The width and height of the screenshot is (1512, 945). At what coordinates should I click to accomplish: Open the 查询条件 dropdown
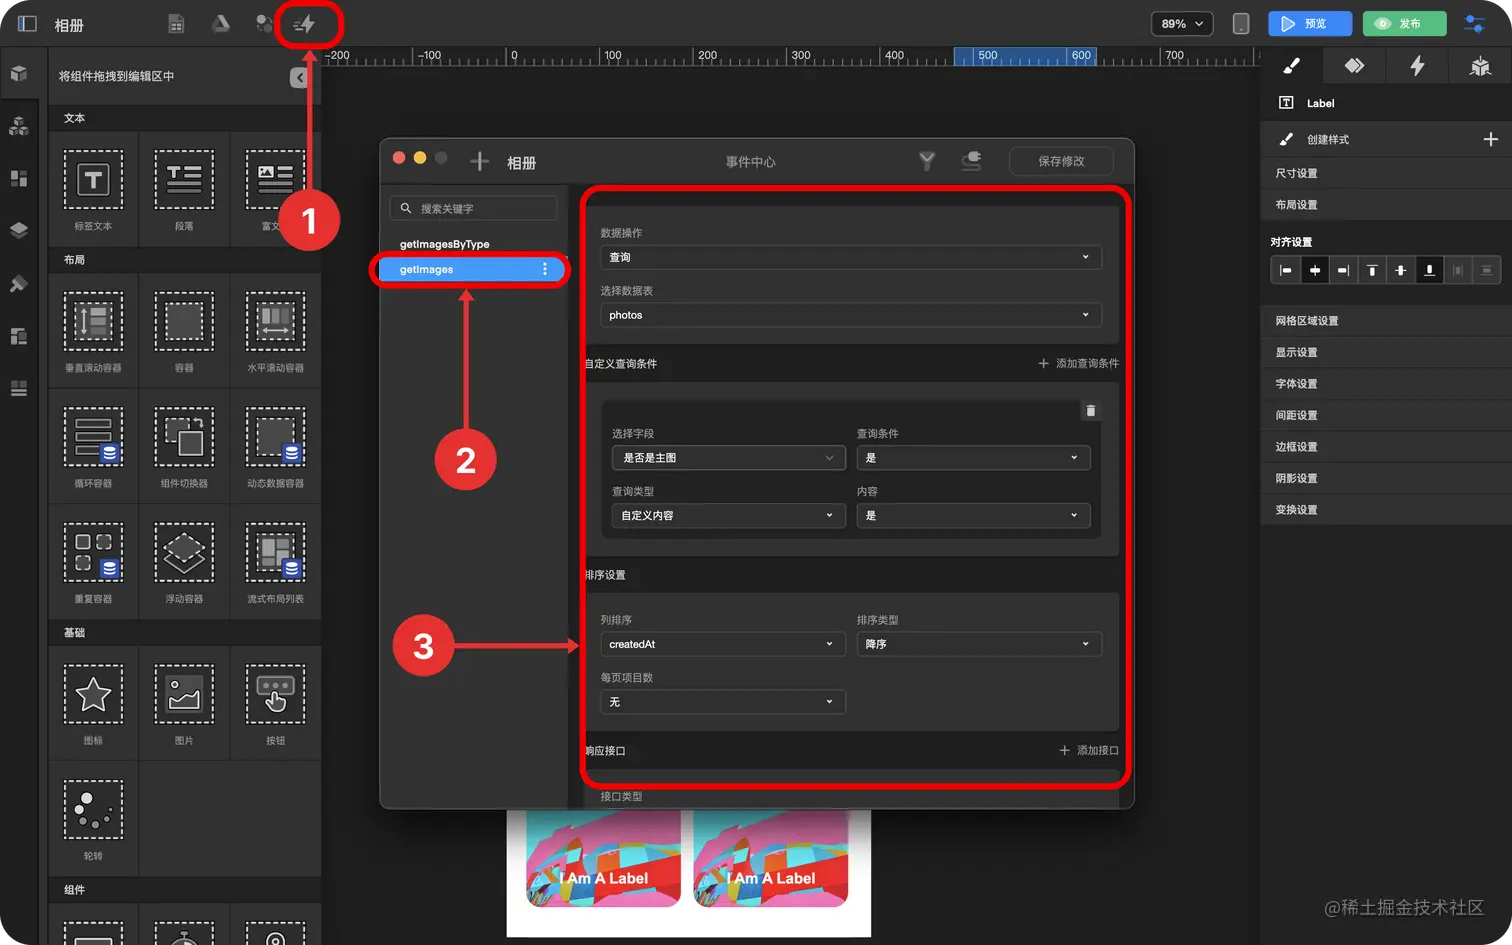973,458
